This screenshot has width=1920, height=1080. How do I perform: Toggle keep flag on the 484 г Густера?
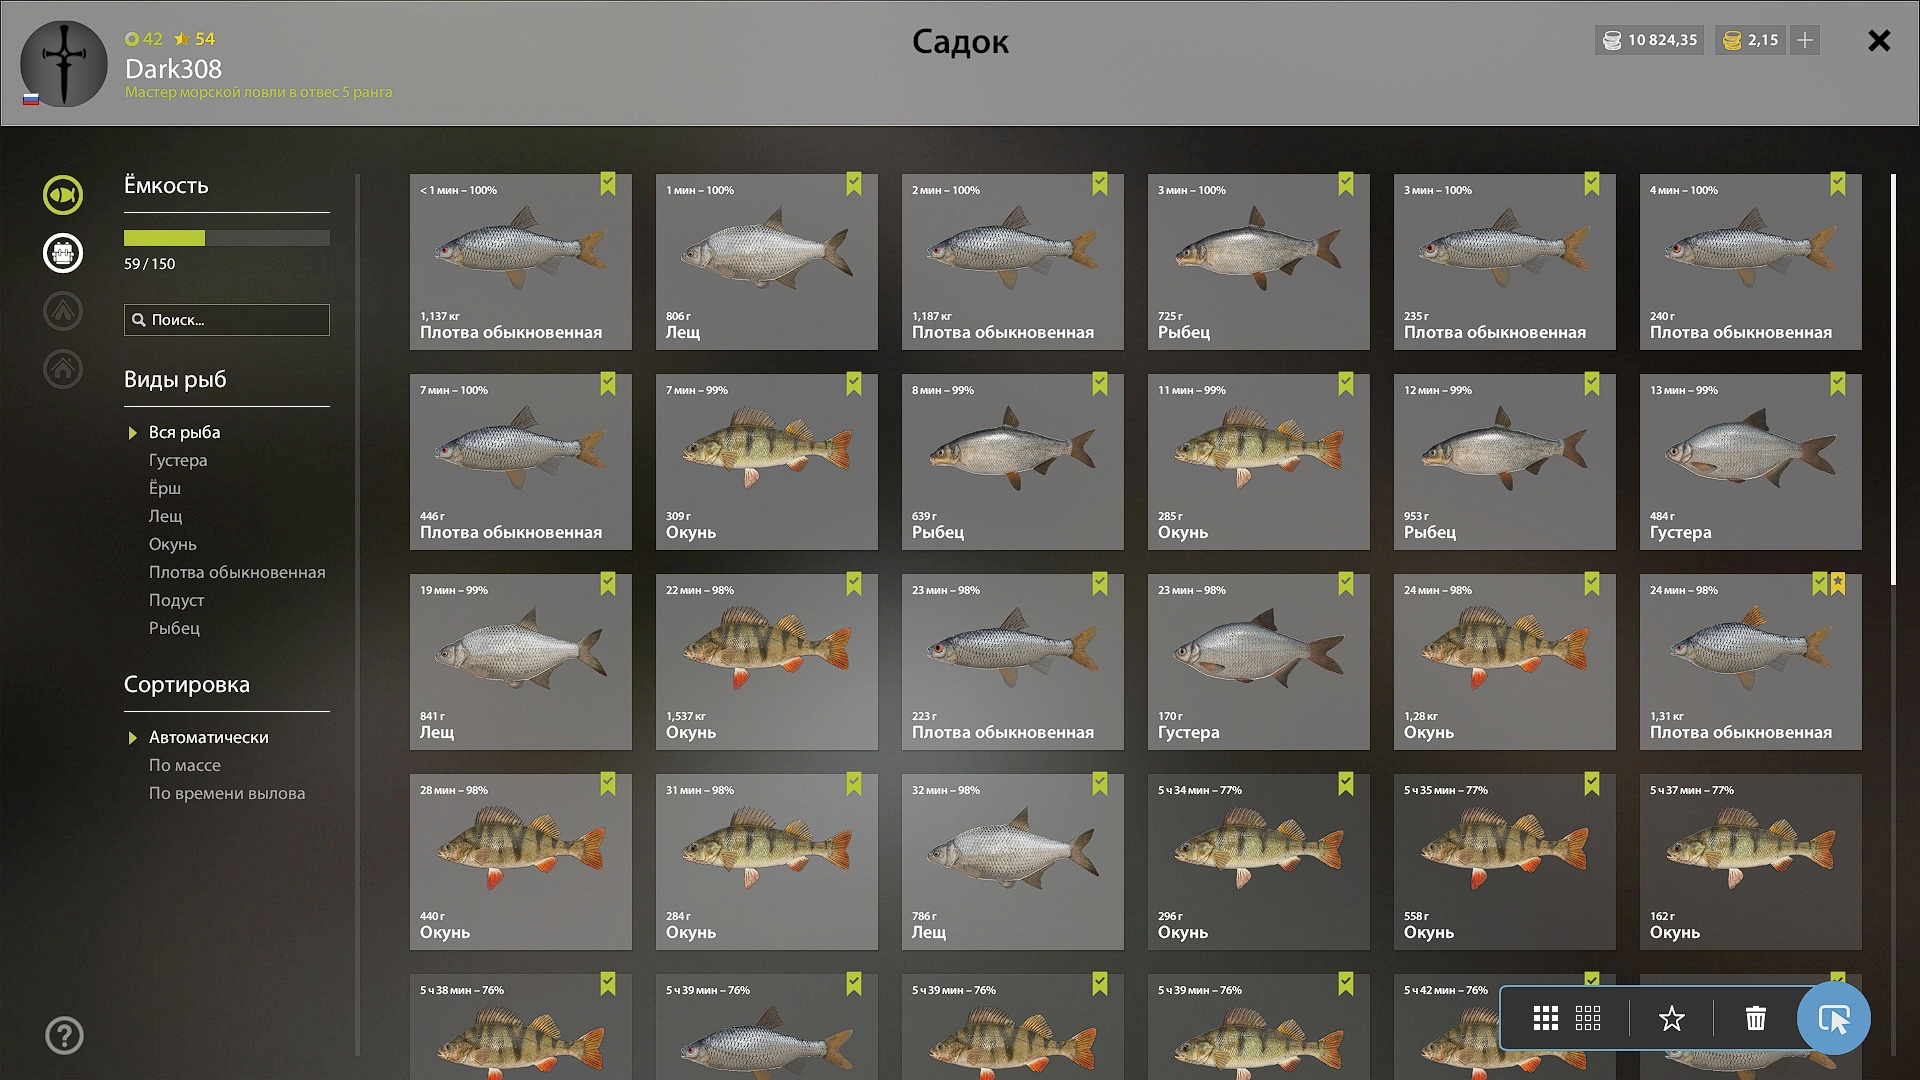click(x=1838, y=384)
